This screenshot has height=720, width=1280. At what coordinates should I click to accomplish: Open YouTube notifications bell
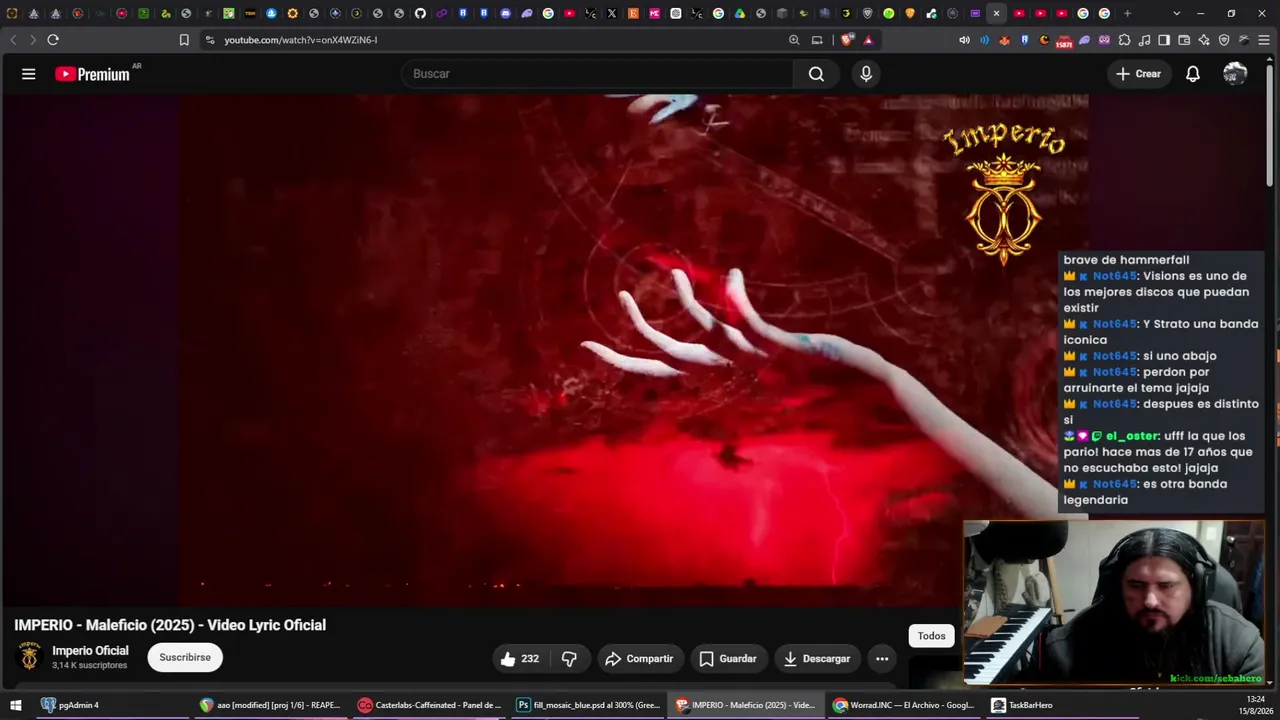1193,74
